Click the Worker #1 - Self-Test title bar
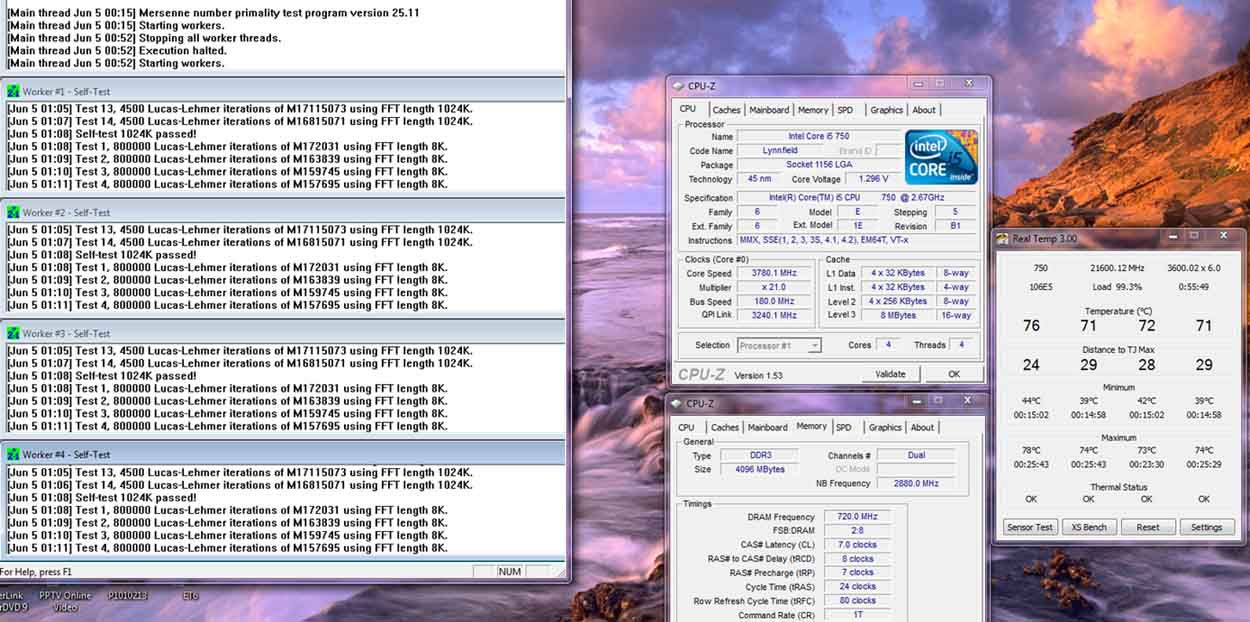 click(283, 92)
